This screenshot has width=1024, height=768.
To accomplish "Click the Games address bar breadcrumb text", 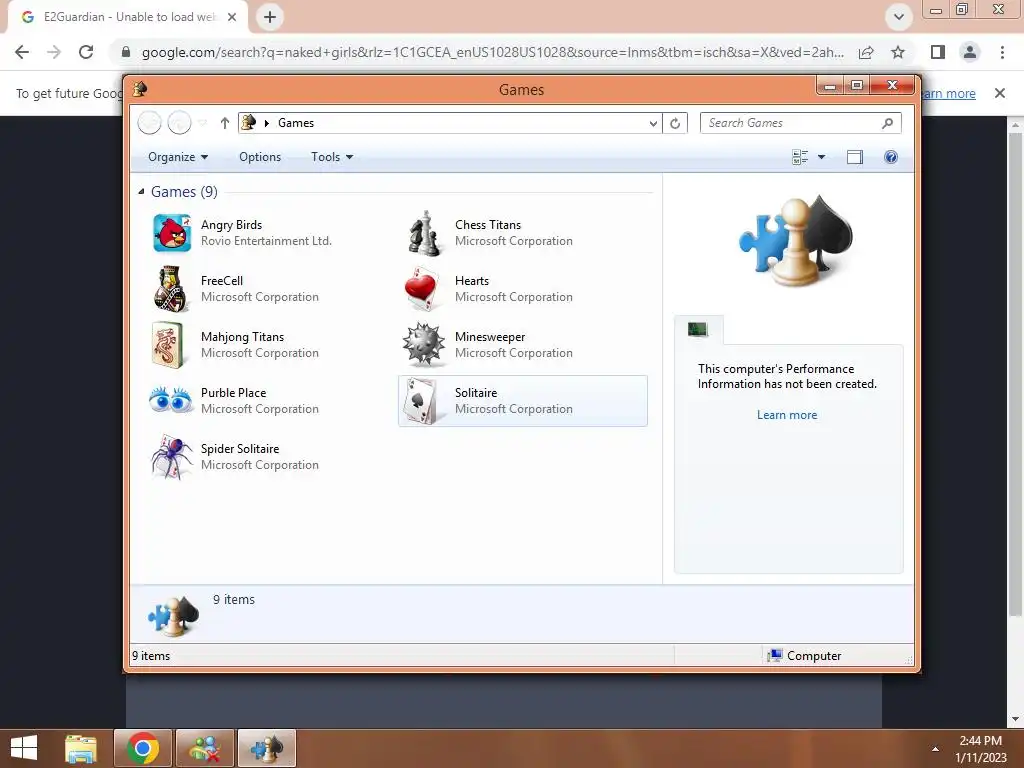I will point(296,123).
